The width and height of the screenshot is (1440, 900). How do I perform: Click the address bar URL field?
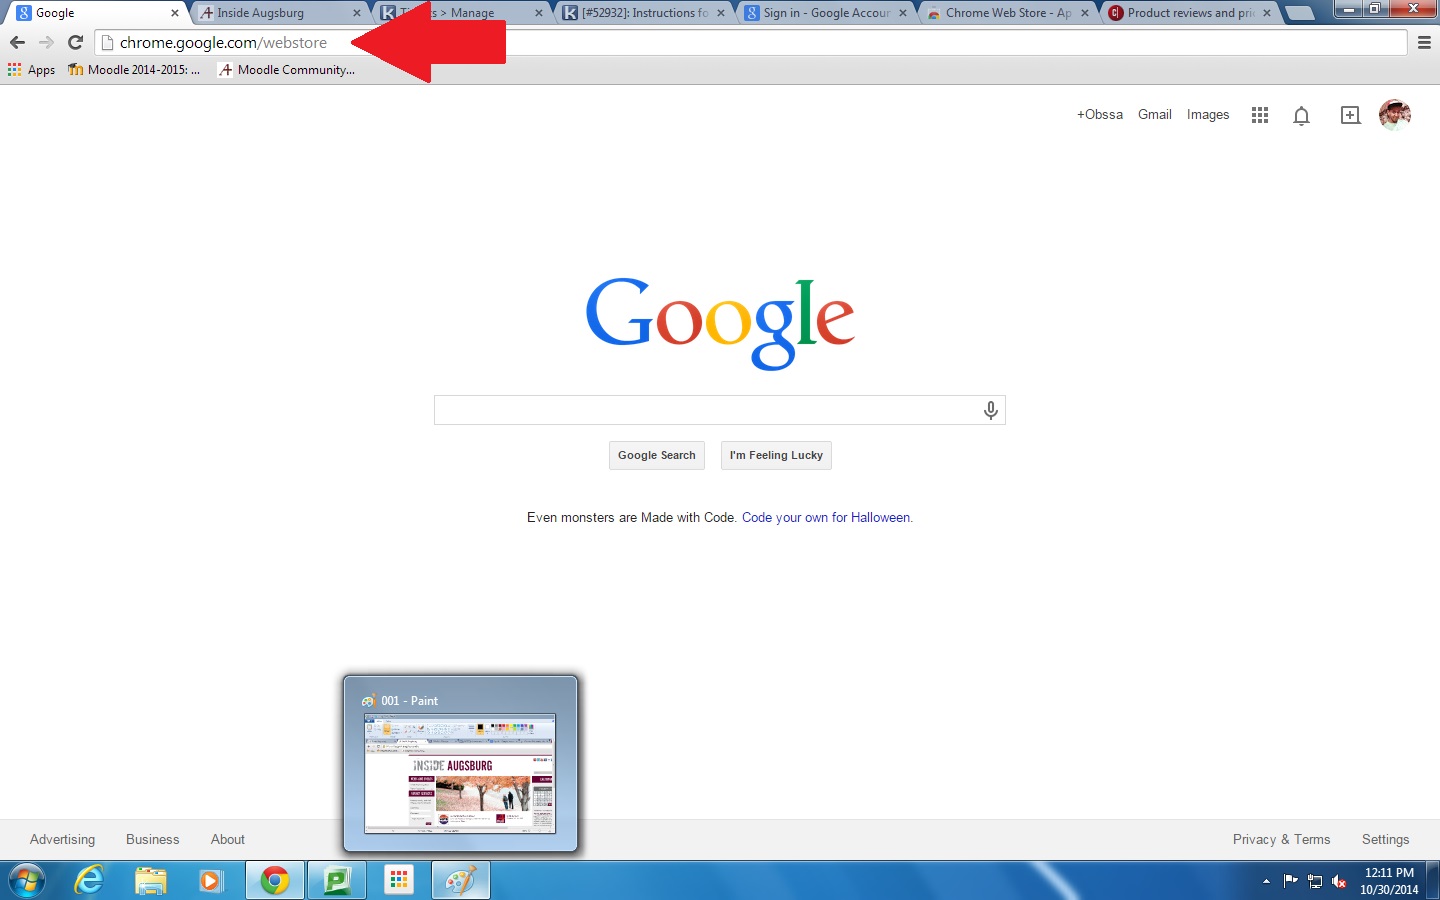coord(752,43)
